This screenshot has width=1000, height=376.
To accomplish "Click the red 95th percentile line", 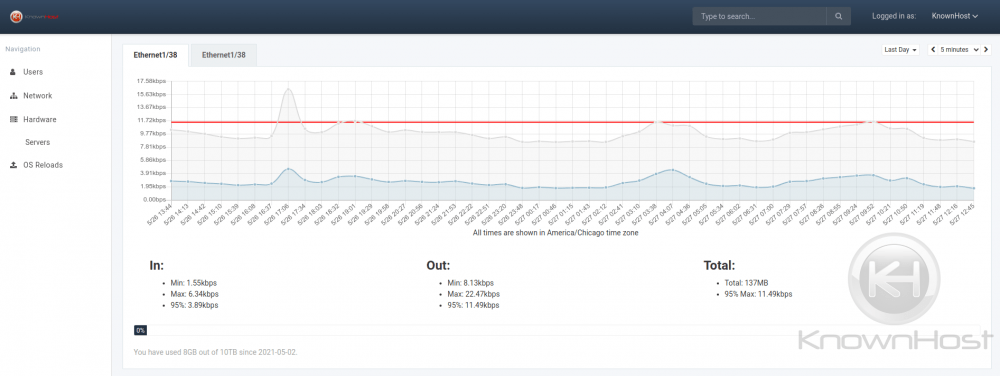I will (571, 122).
